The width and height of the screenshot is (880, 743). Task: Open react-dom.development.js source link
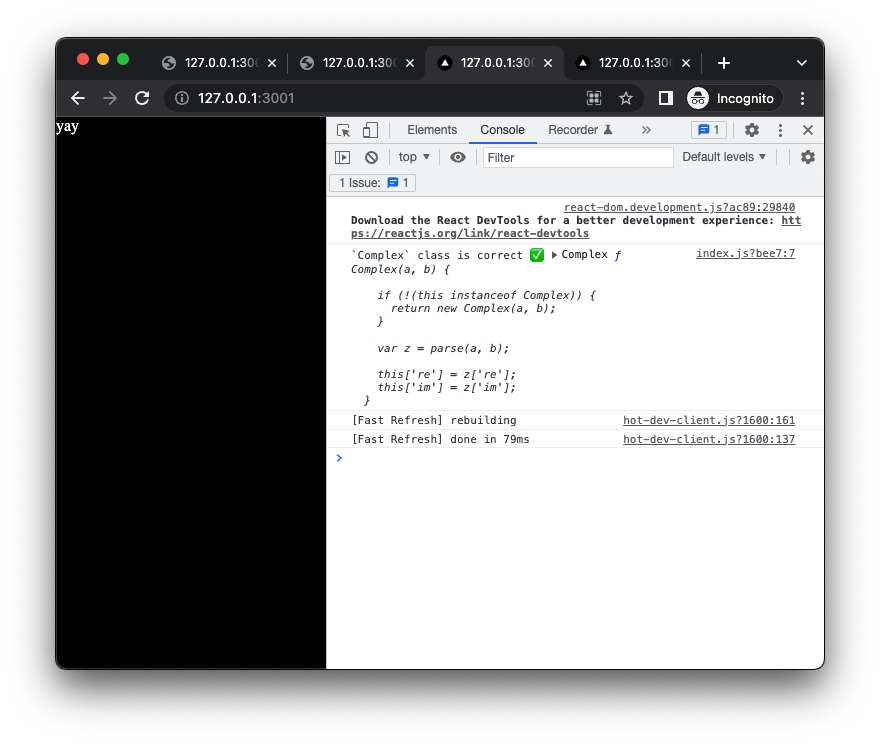tap(679, 207)
